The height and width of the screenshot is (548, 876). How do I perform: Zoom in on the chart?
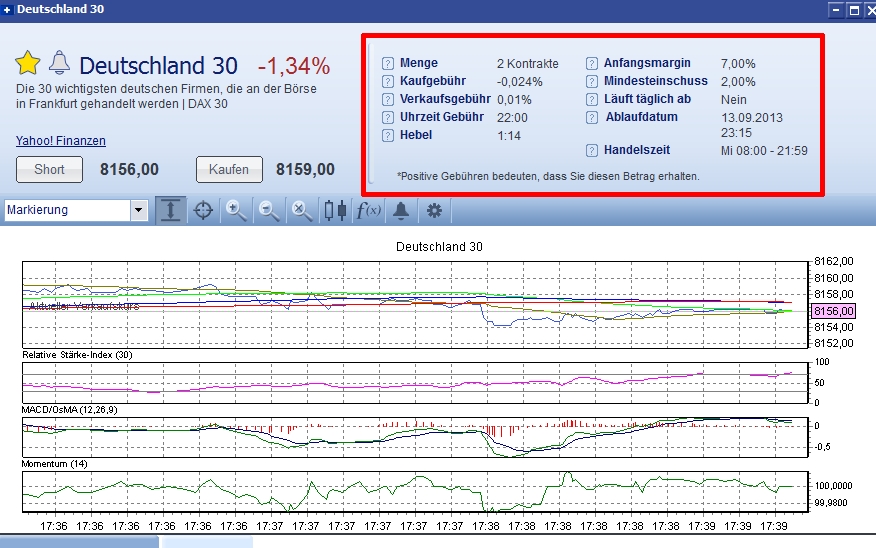(x=236, y=211)
